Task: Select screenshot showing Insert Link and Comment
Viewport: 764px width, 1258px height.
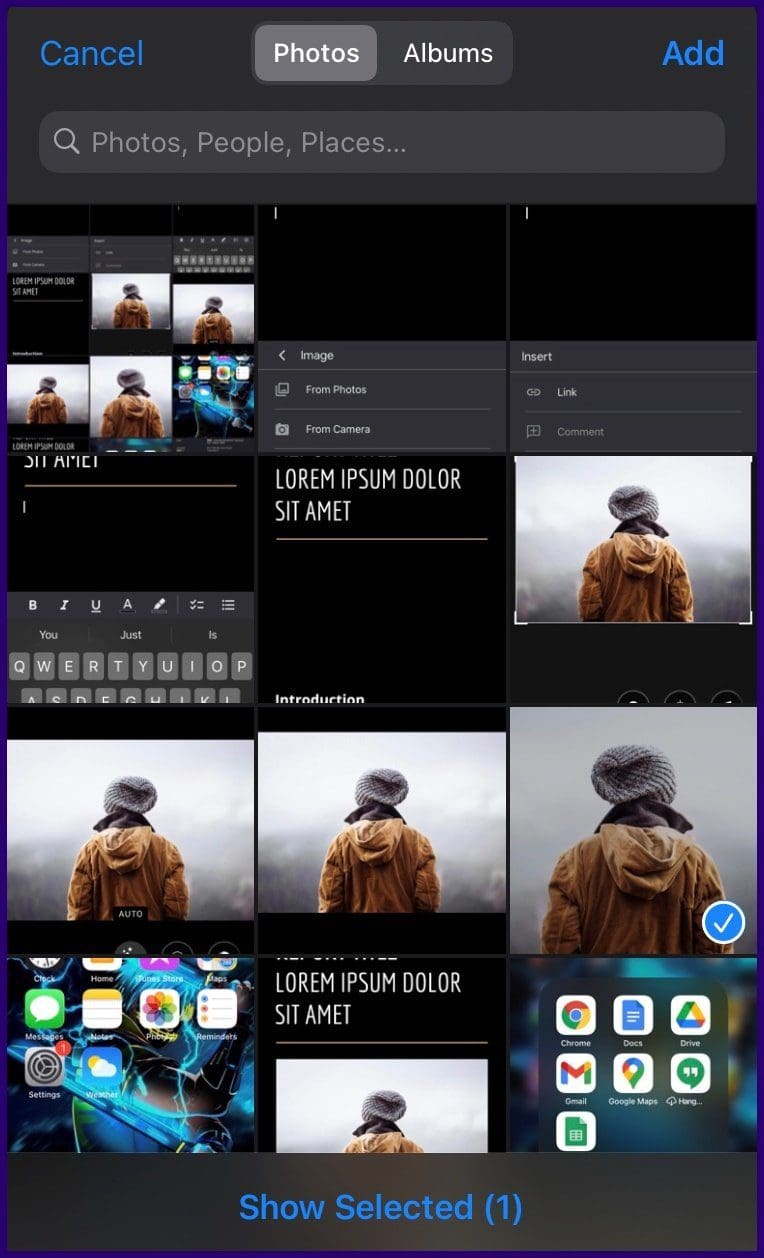Action: coord(633,328)
